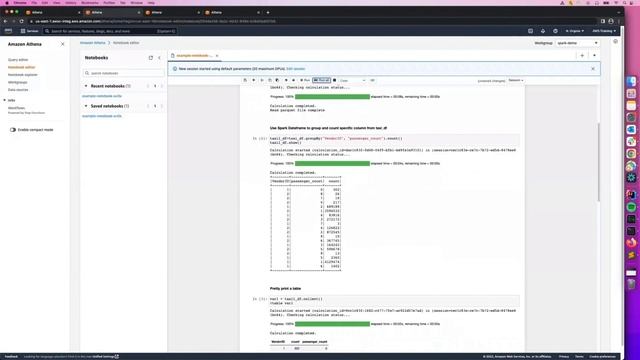Open the Session dropdown
Image resolution: width=640 pixels, height=360 pixels.
click(x=516, y=80)
